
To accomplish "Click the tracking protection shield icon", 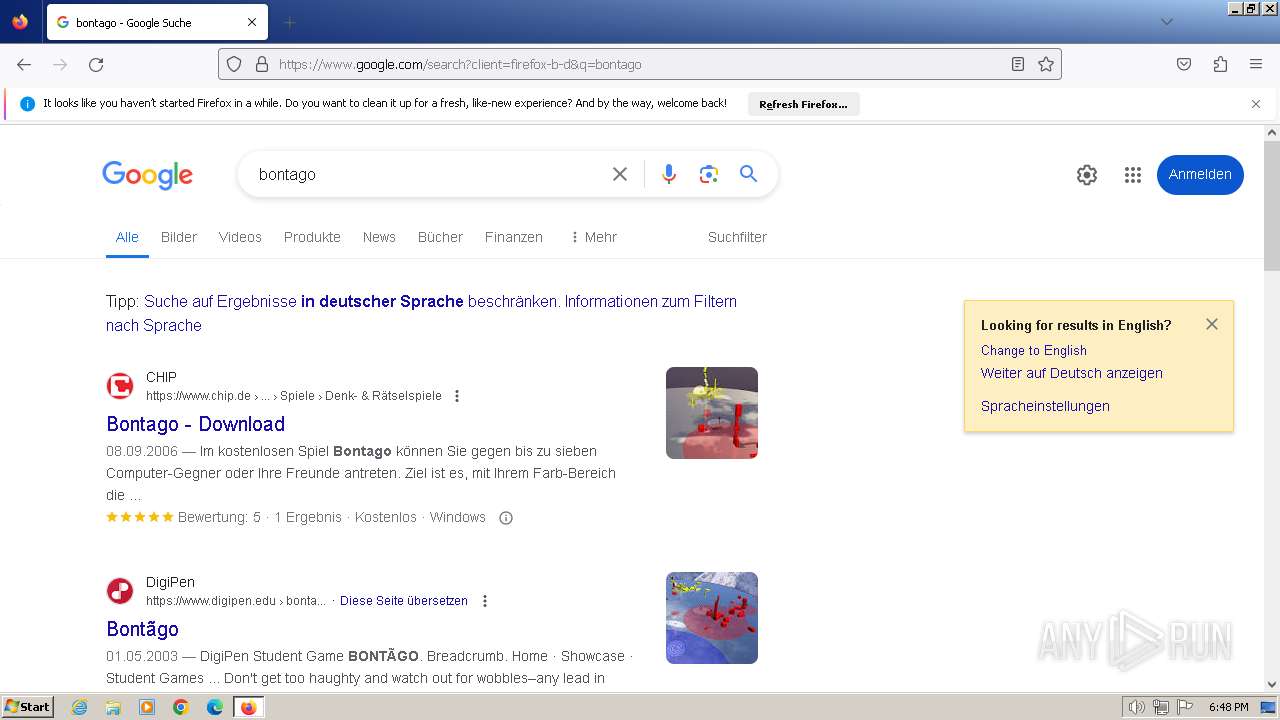I will point(234,64).
